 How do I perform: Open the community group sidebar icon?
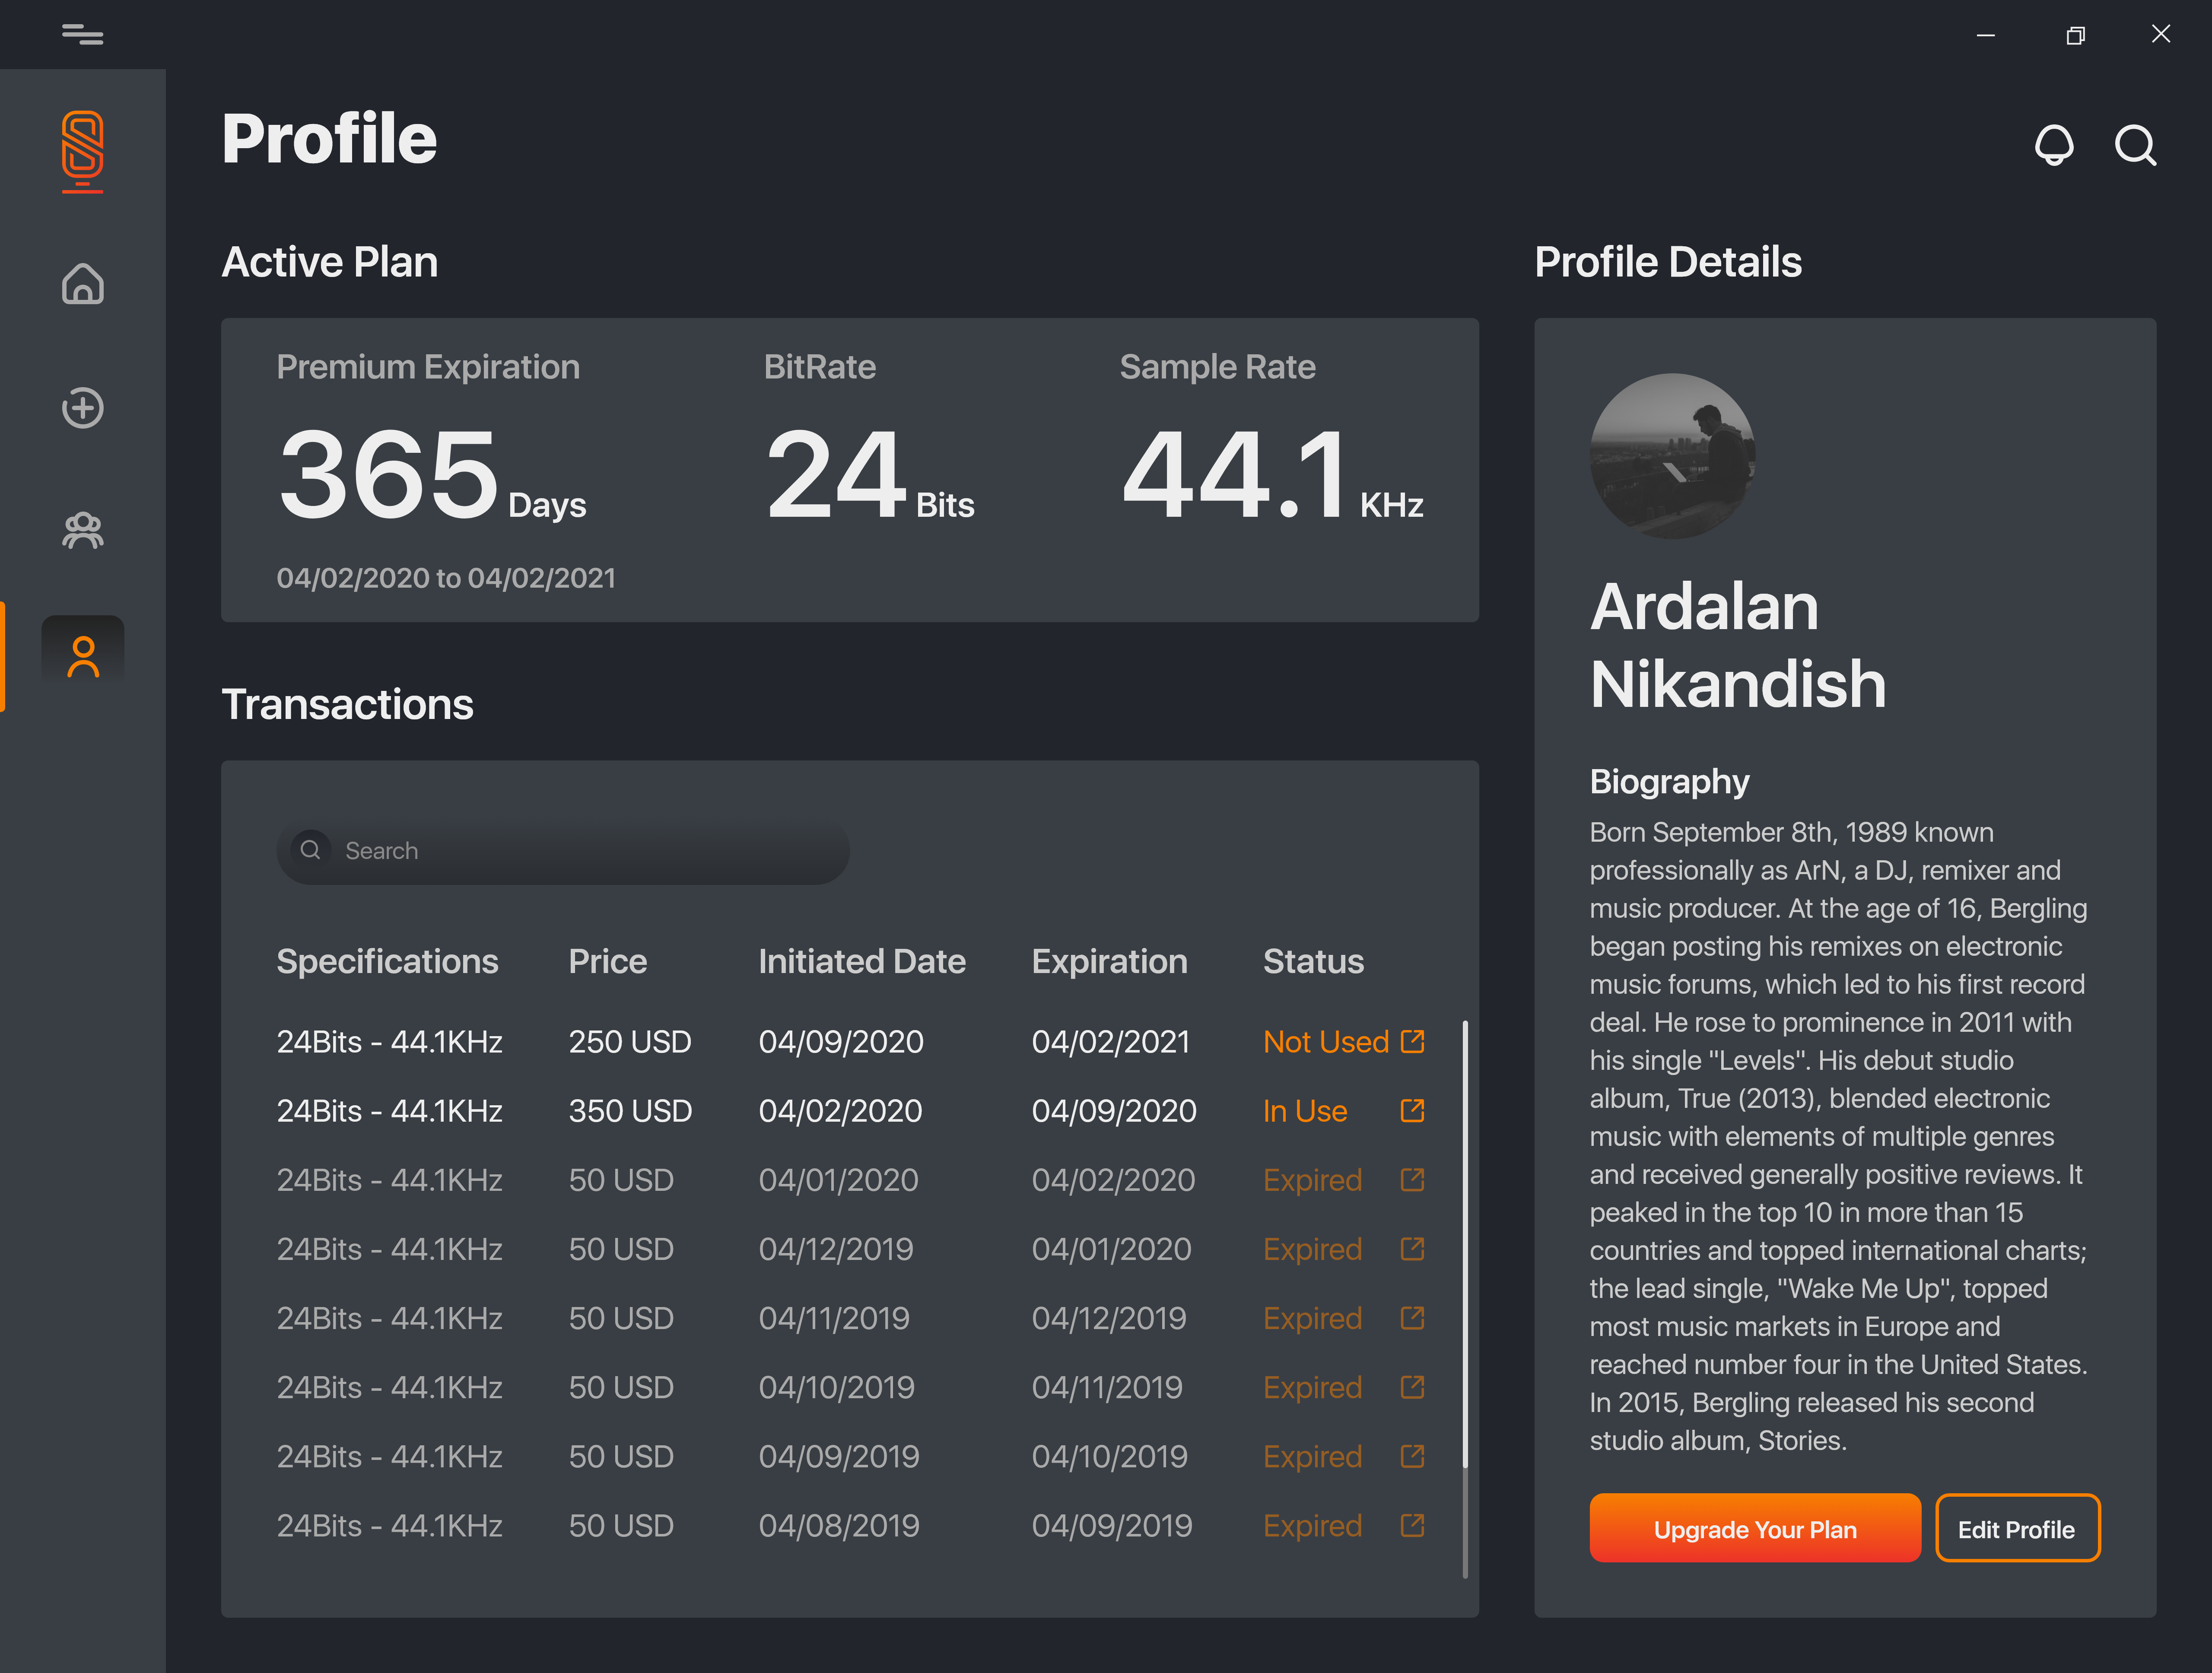click(83, 531)
